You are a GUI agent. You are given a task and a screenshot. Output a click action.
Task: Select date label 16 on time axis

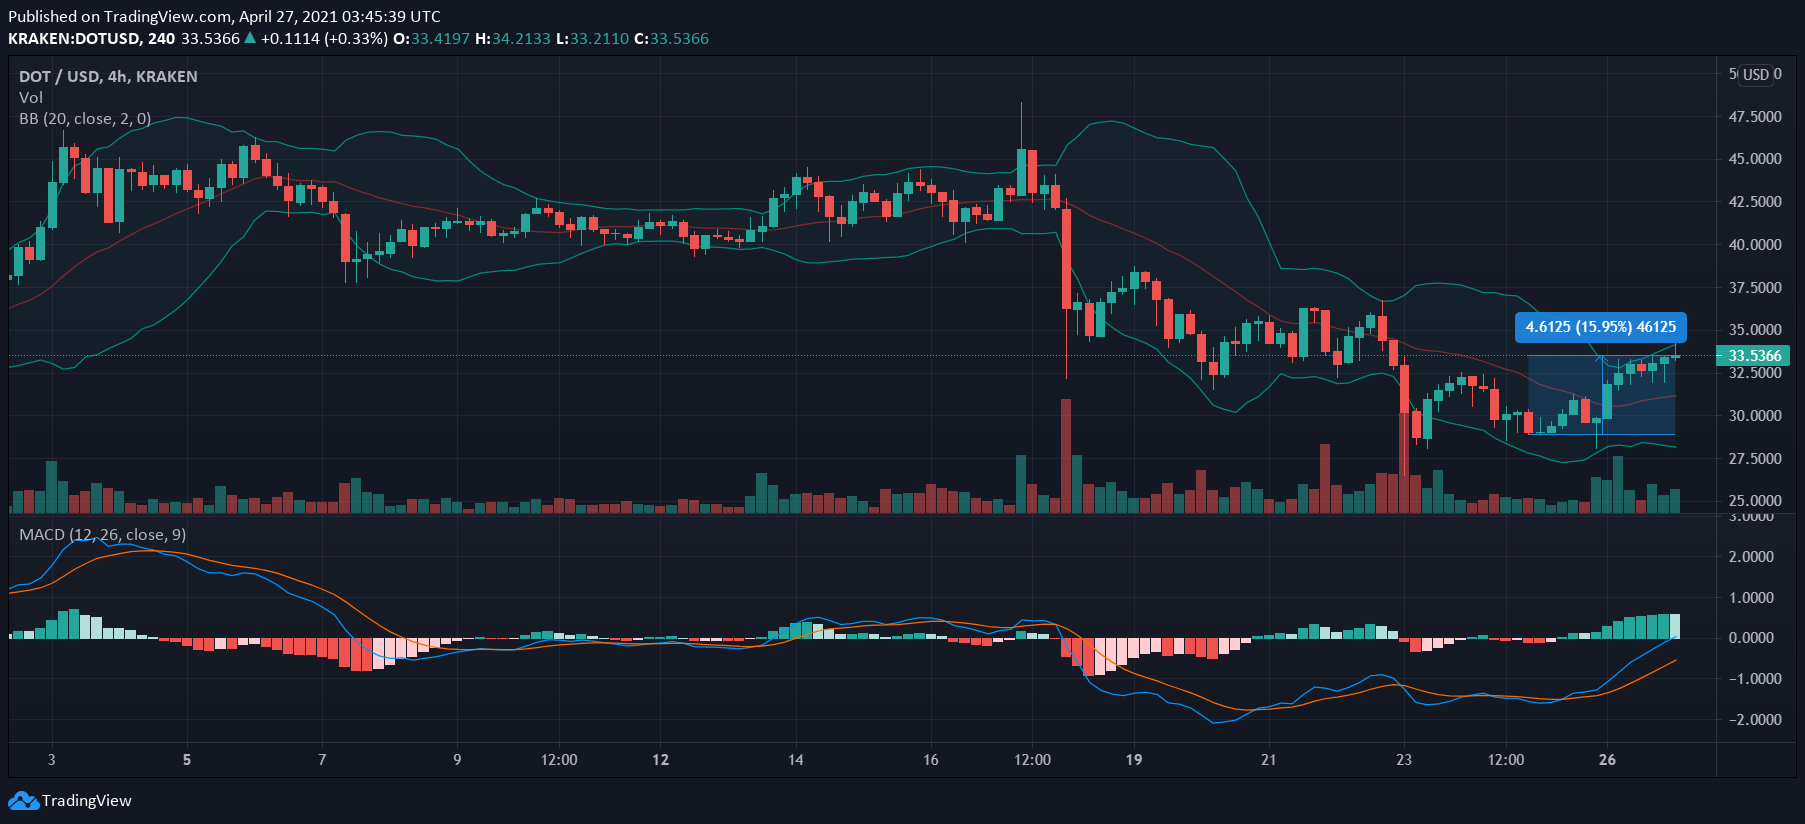(x=931, y=759)
